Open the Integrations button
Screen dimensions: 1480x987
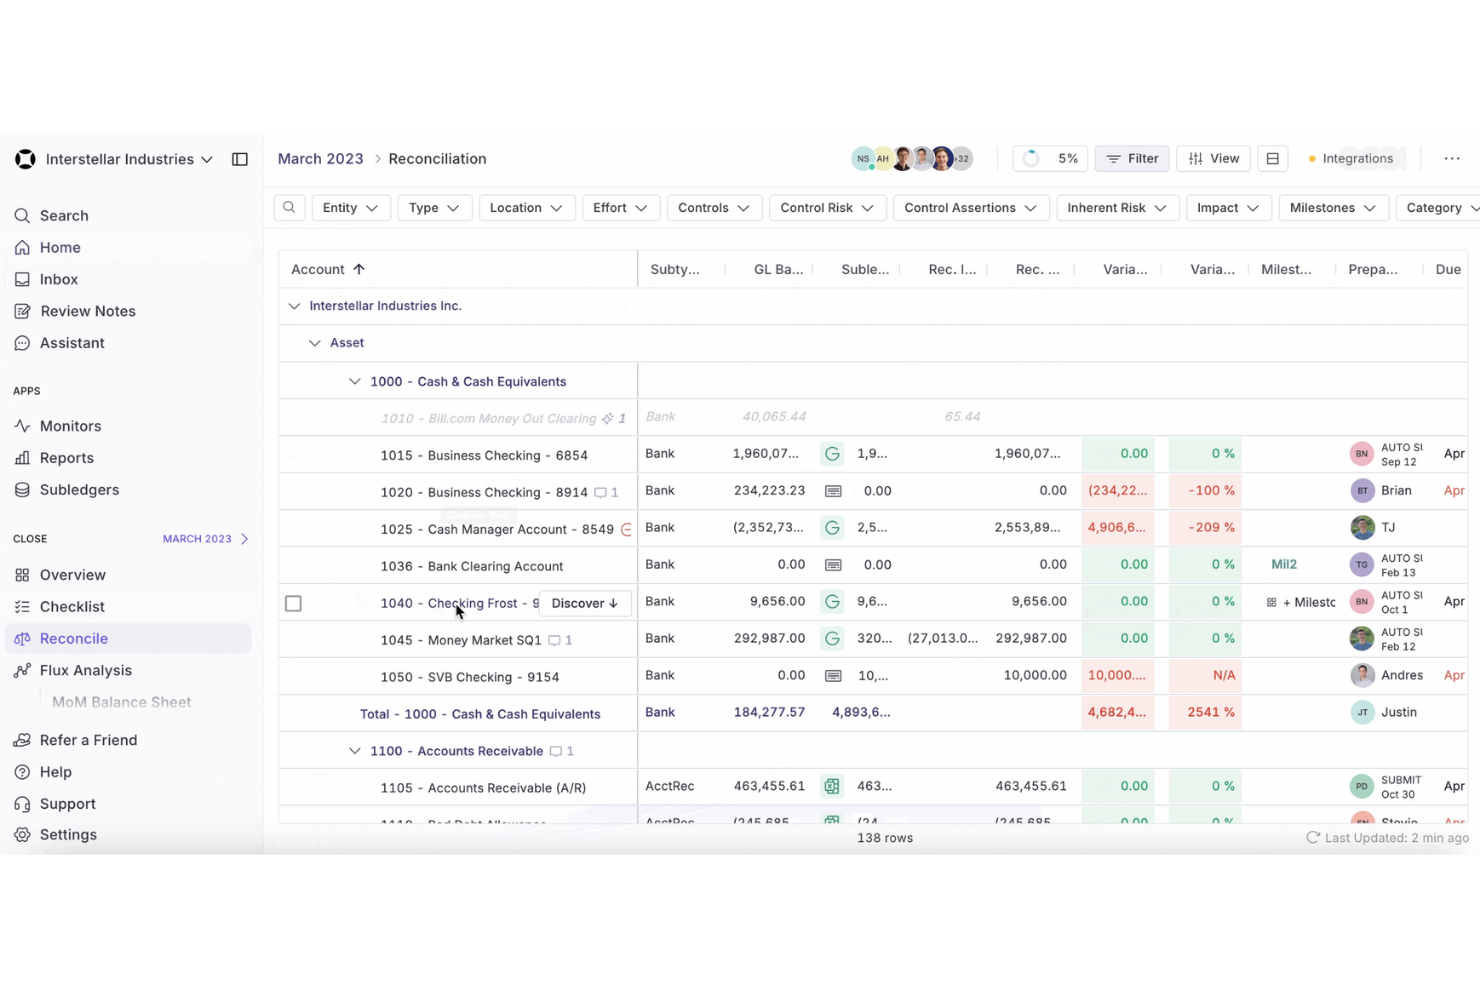click(1350, 159)
